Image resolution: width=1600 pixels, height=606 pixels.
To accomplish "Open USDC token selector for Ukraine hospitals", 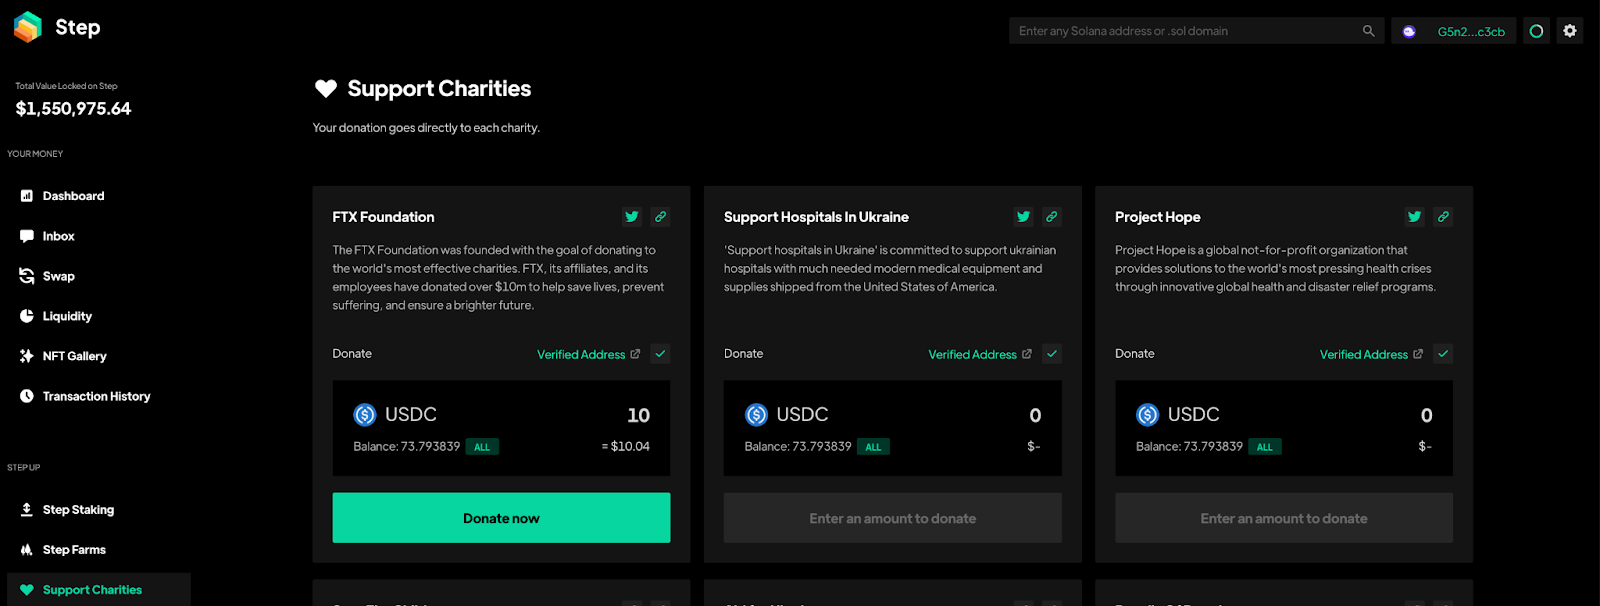I will pyautogui.click(x=787, y=414).
